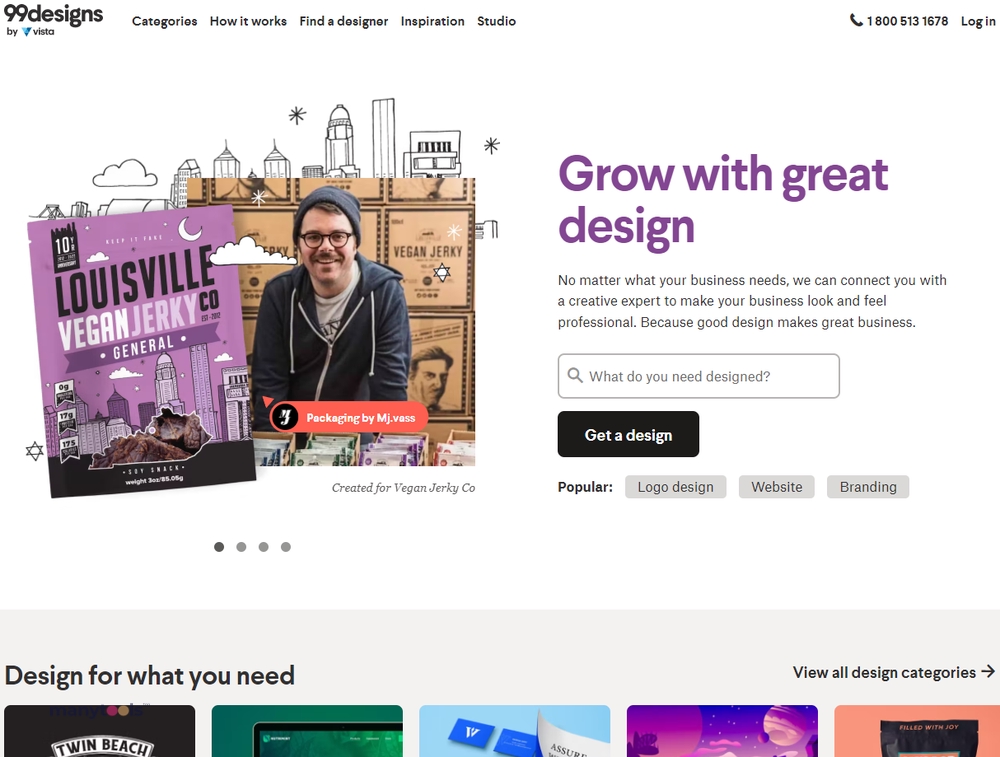Viewport: 1000px width, 757px height.
Task: Click the search magnifier icon in the design field
Action: pyautogui.click(x=575, y=376)
